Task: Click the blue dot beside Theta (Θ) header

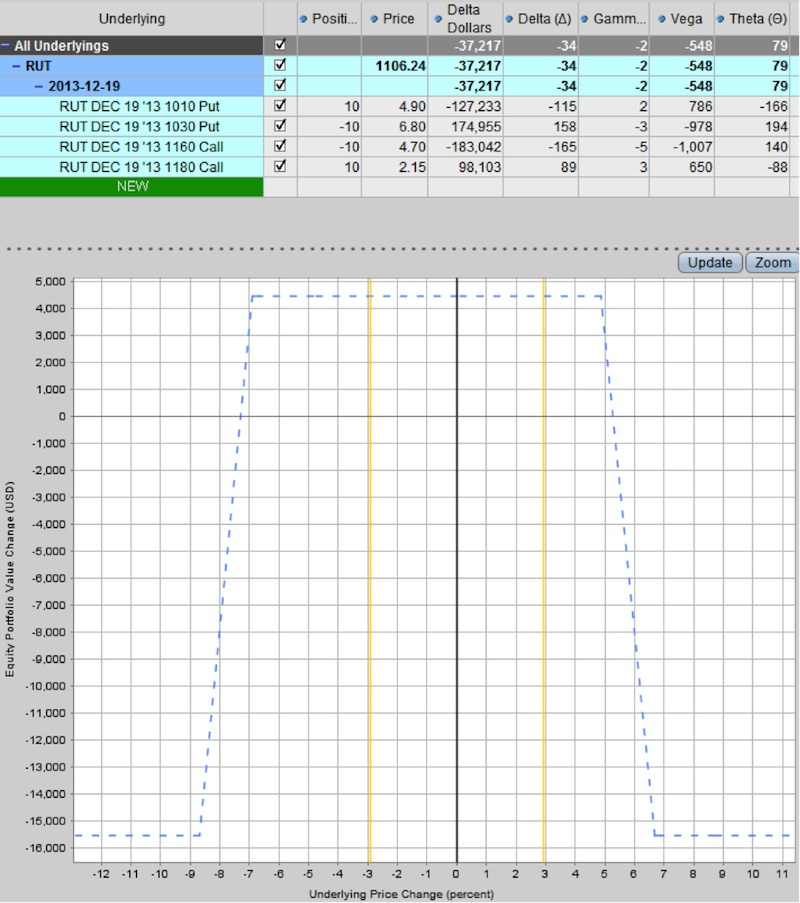Action: [720, 19]
